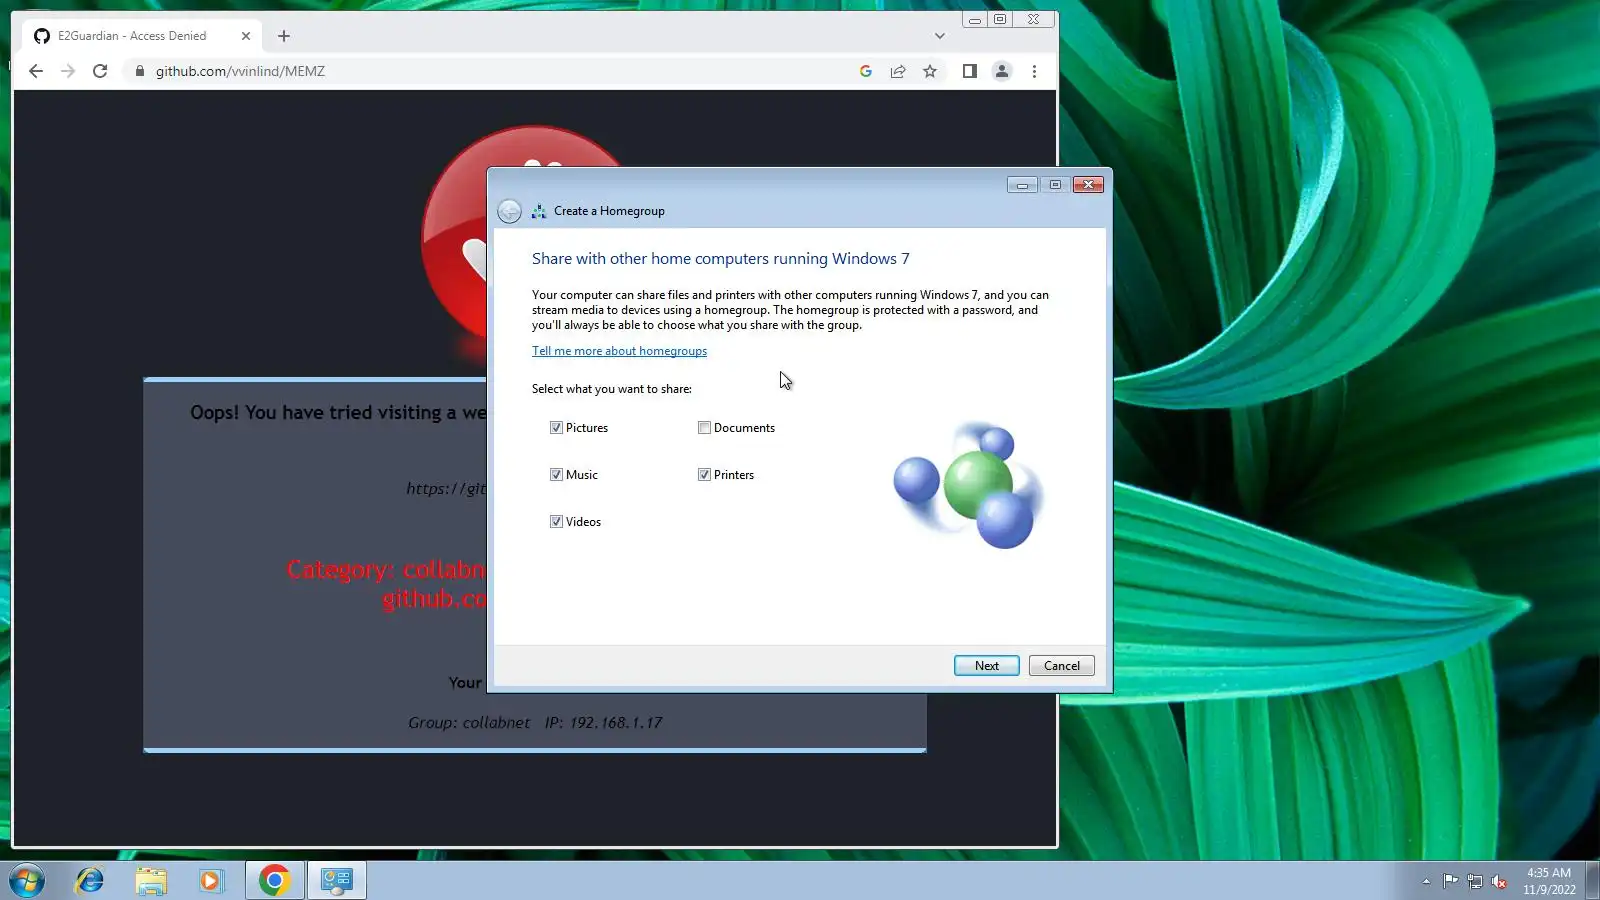Click Chrome back navigation arrow

36,71
